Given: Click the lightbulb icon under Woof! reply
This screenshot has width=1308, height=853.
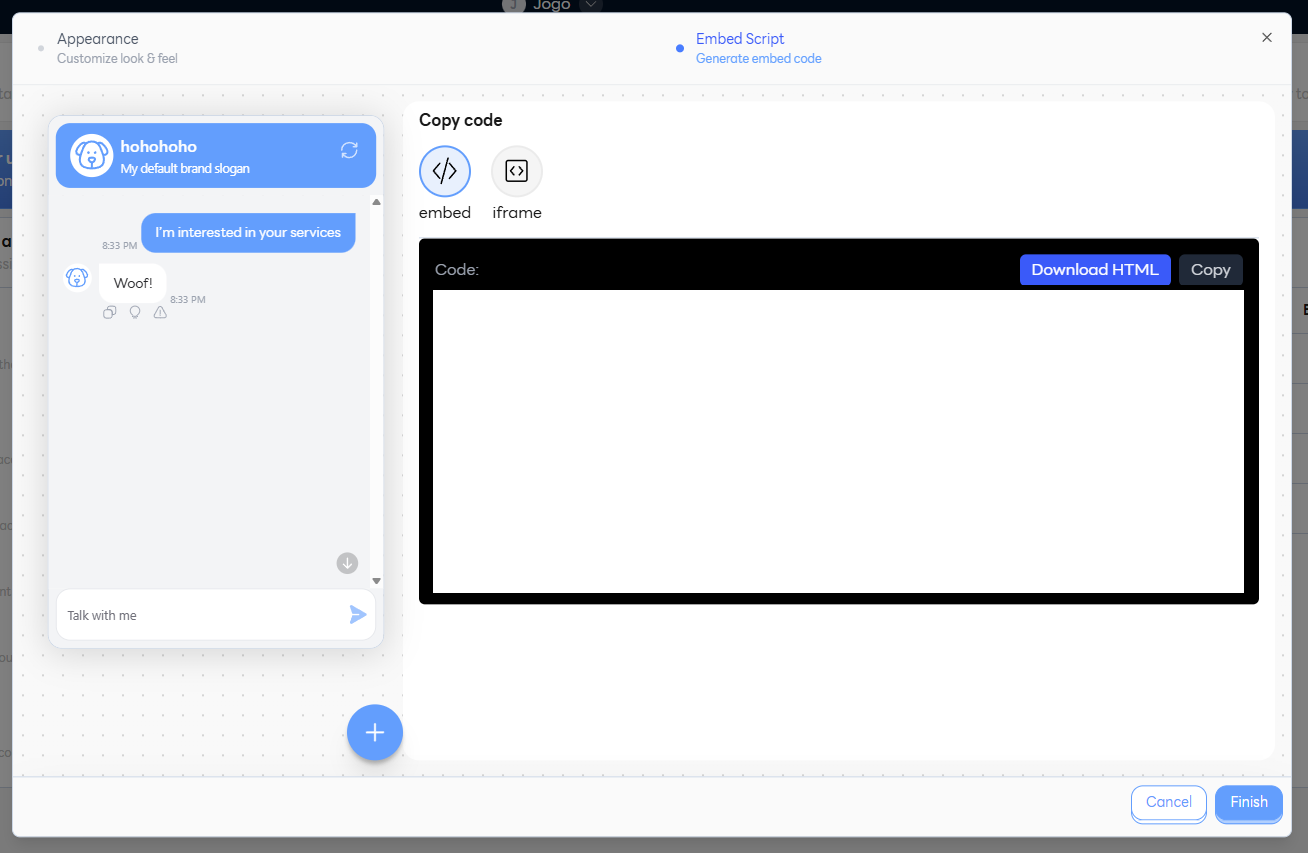Looking at the screenshot, I should (135, 313).
